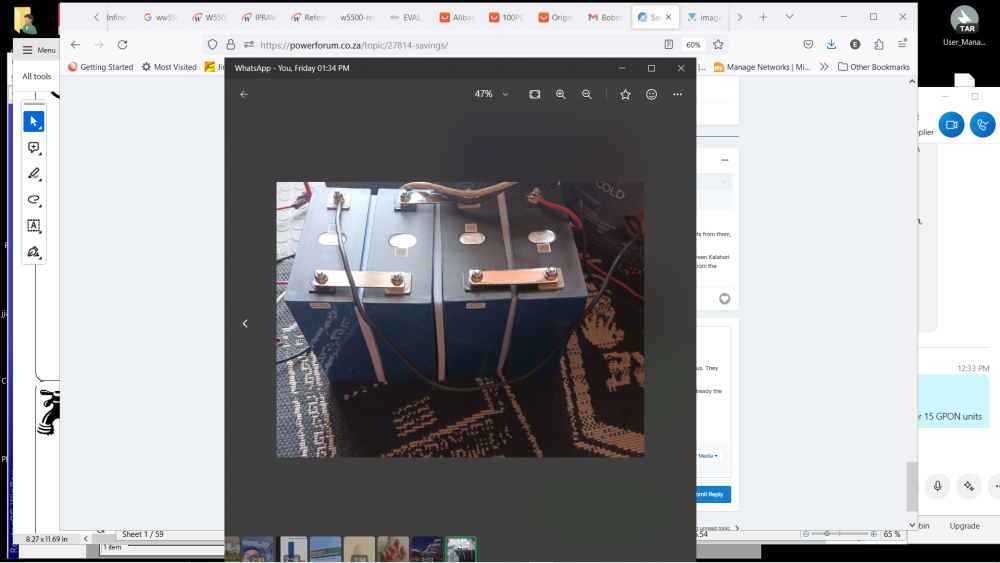Click the Submit Reply button

pos(712,494)
